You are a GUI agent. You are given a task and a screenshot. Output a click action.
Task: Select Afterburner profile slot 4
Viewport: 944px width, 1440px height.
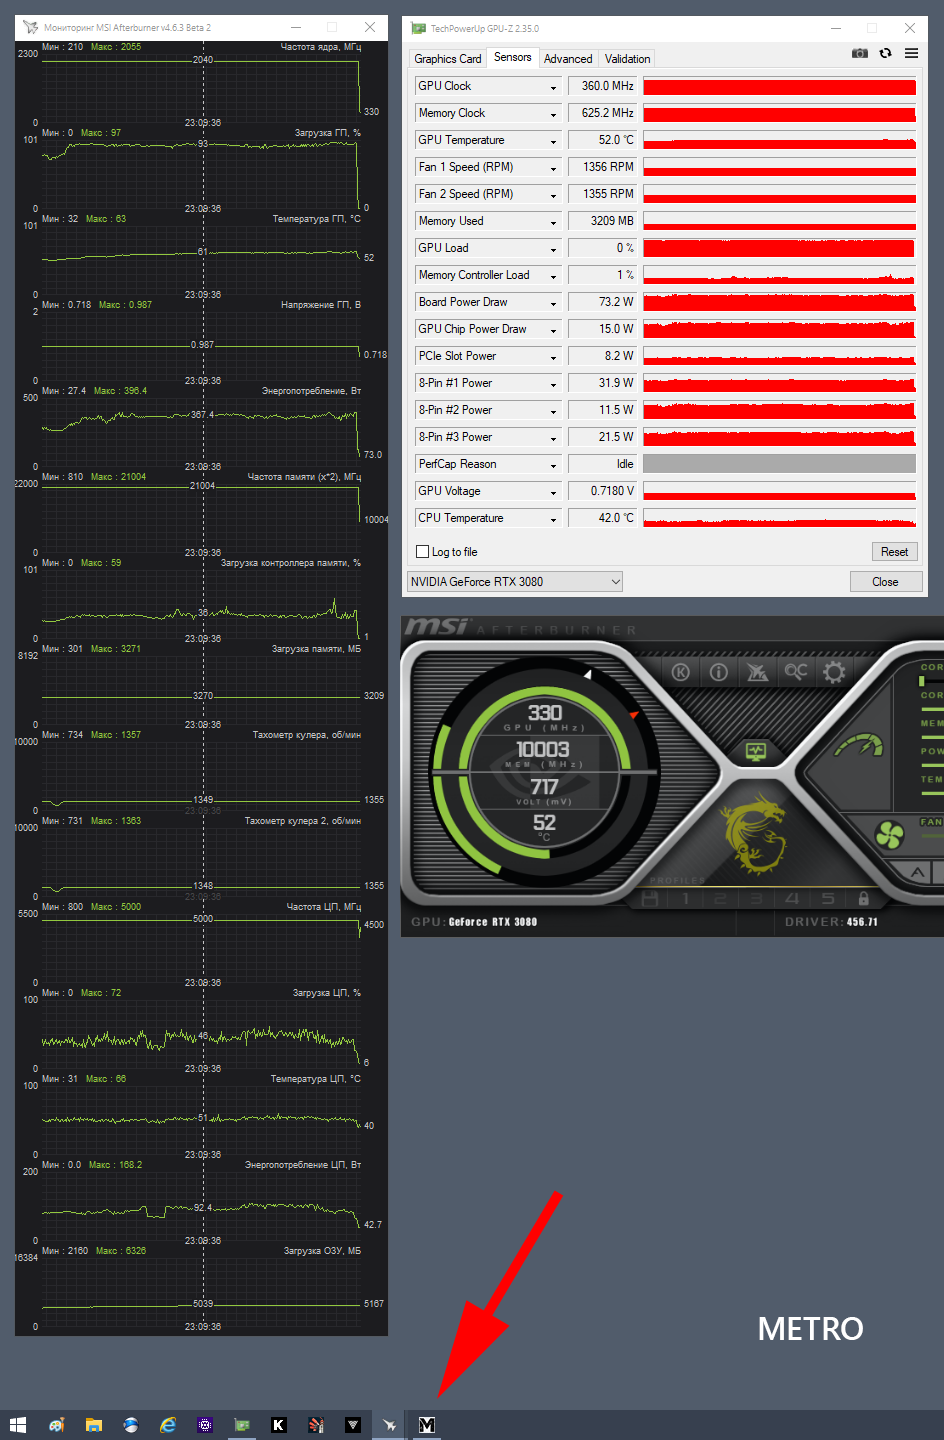(x=792, y=898)
